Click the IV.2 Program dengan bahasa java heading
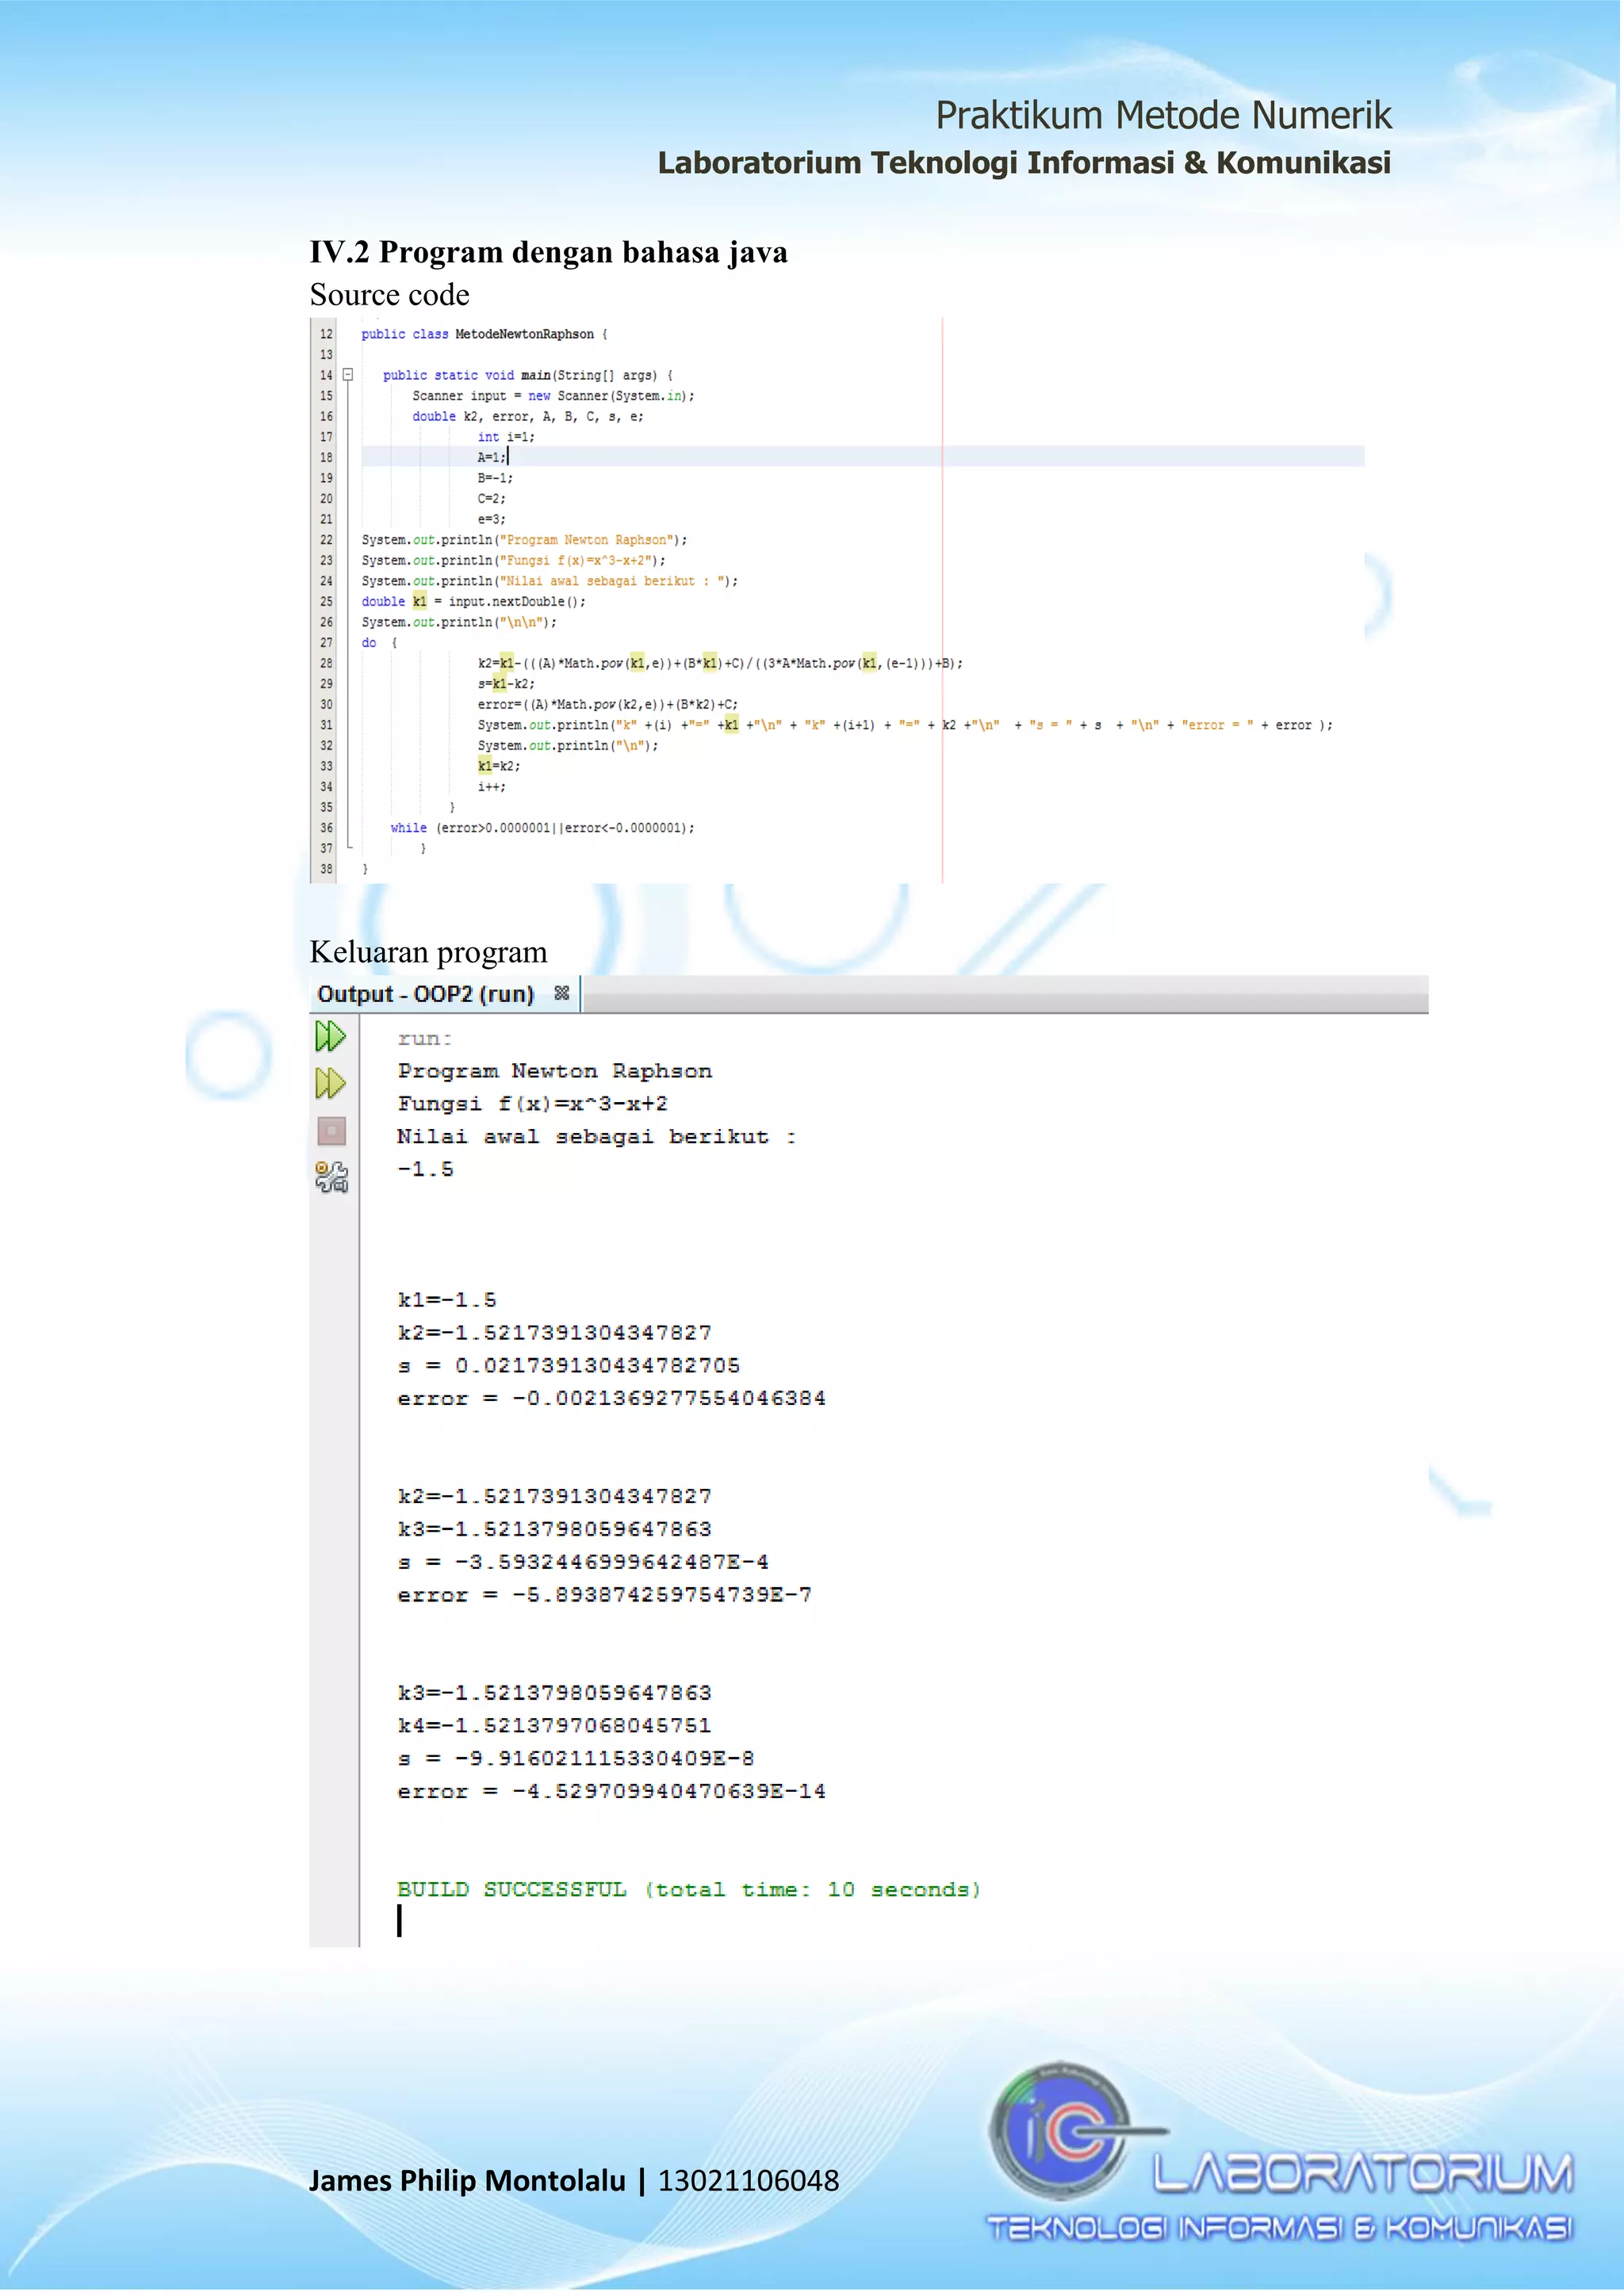Screen dimensions: 1624x2296 [548, 252]
